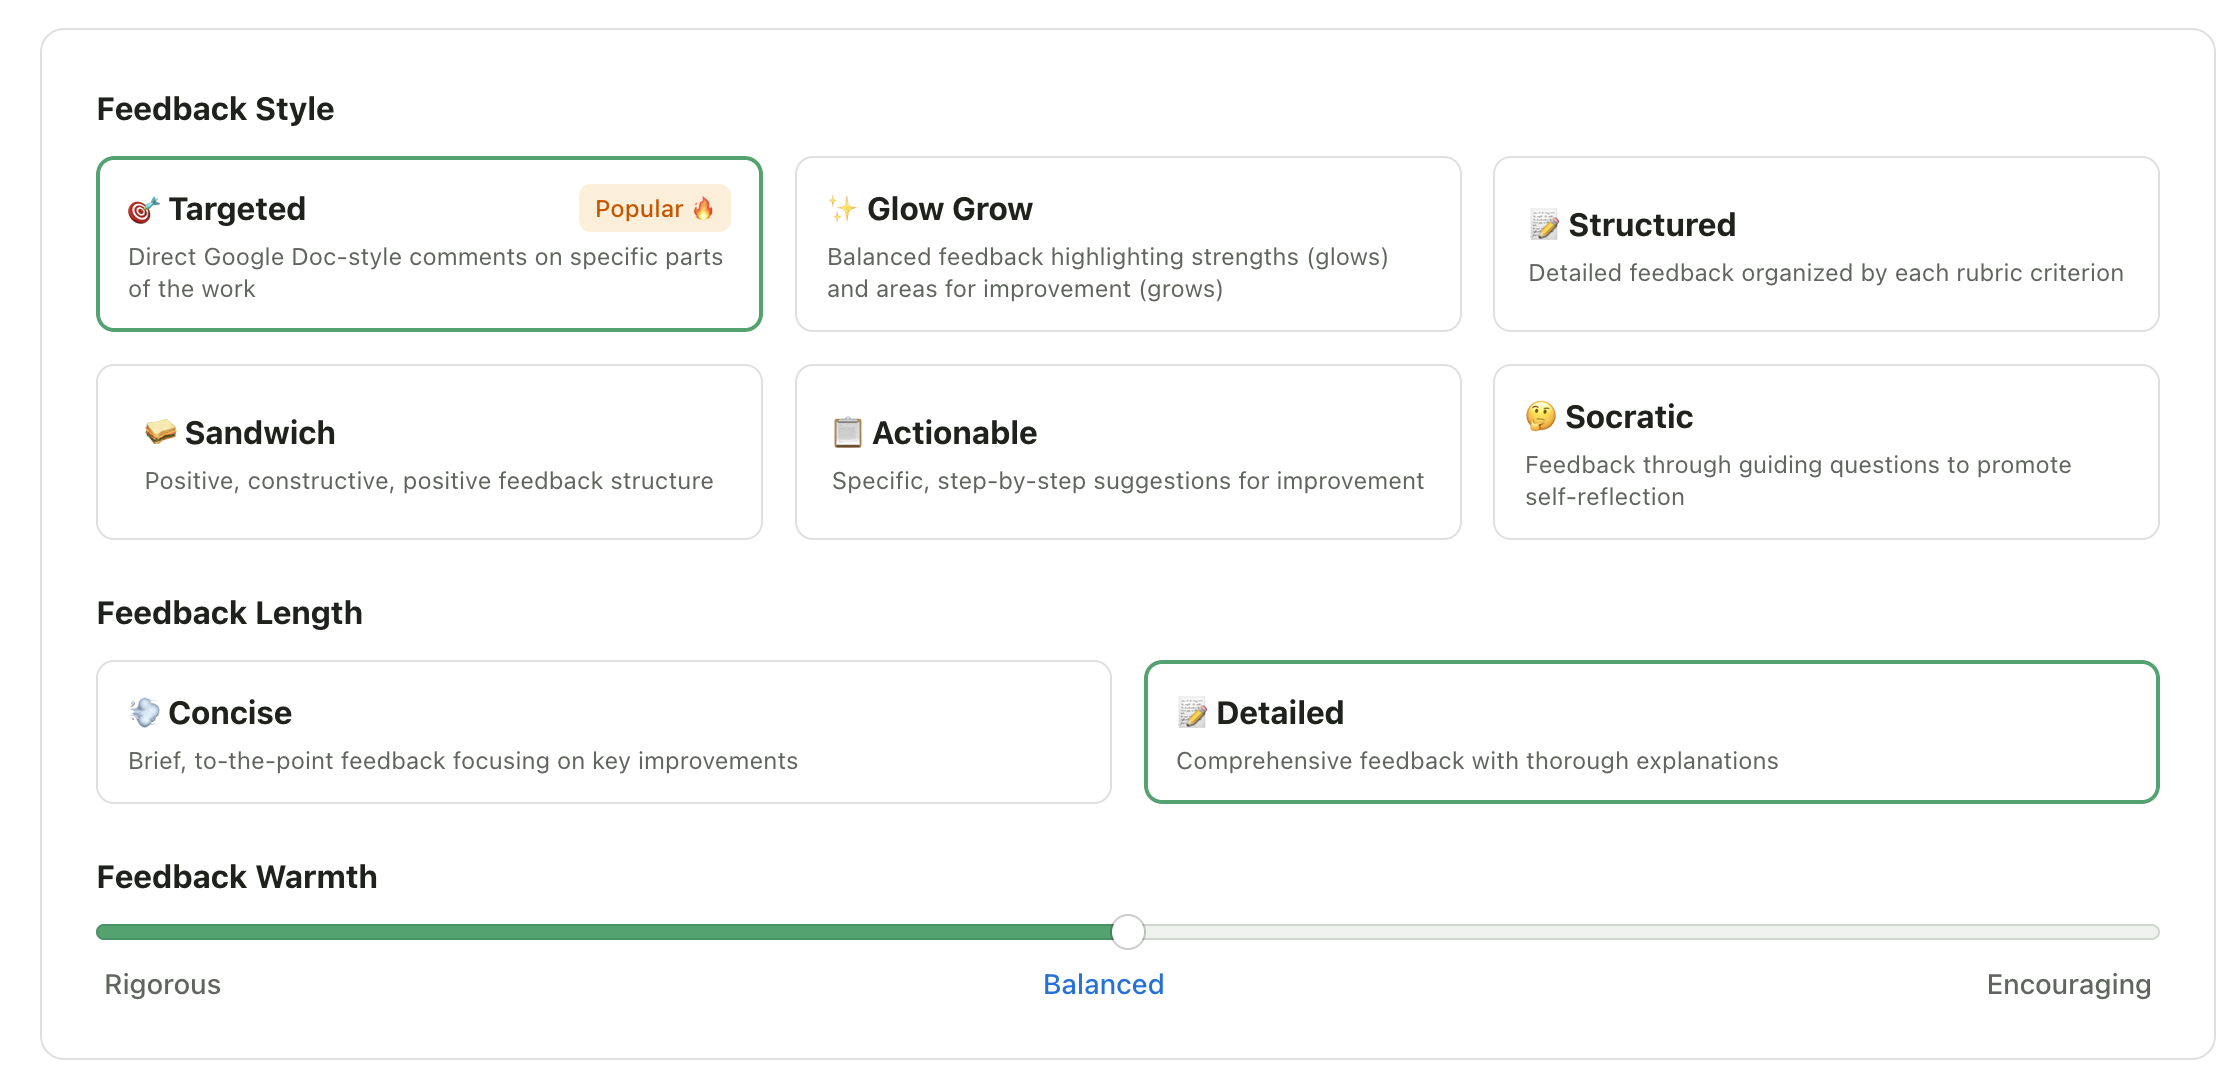Click the Balanced warmth label
This screenshot has height=1092, width=2238.
[1103, 984]
